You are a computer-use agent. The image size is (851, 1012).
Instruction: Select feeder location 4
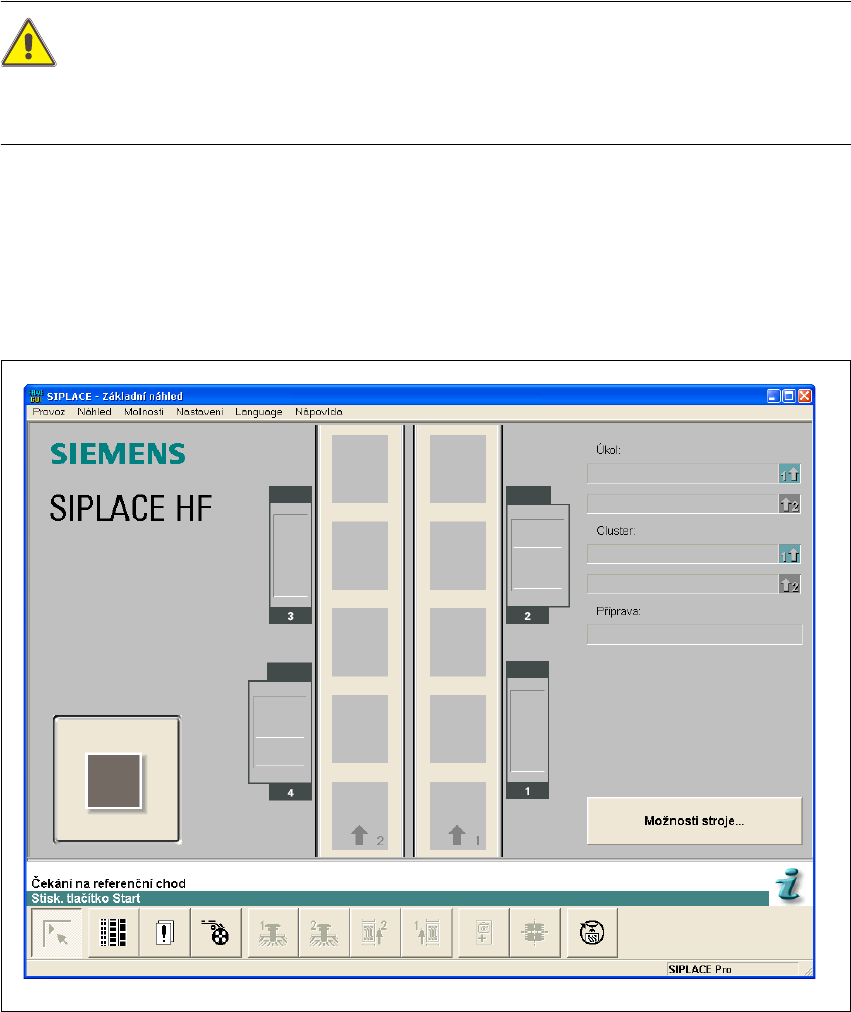[x=280, y=731]
